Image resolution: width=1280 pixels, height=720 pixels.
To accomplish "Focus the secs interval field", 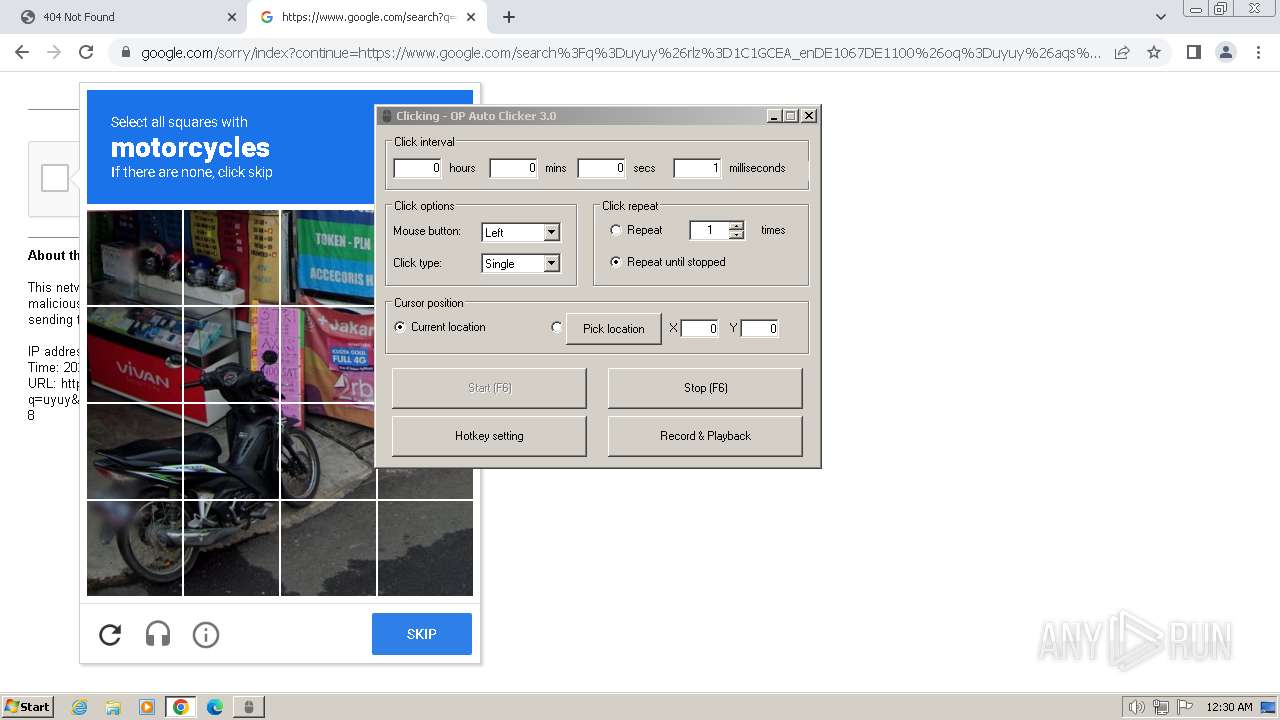I will point(602,168).
